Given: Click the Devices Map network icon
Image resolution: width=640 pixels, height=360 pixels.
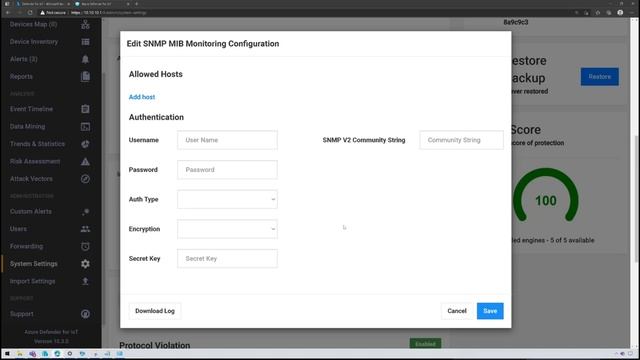Looking at the screenshot, I should 85,25.
